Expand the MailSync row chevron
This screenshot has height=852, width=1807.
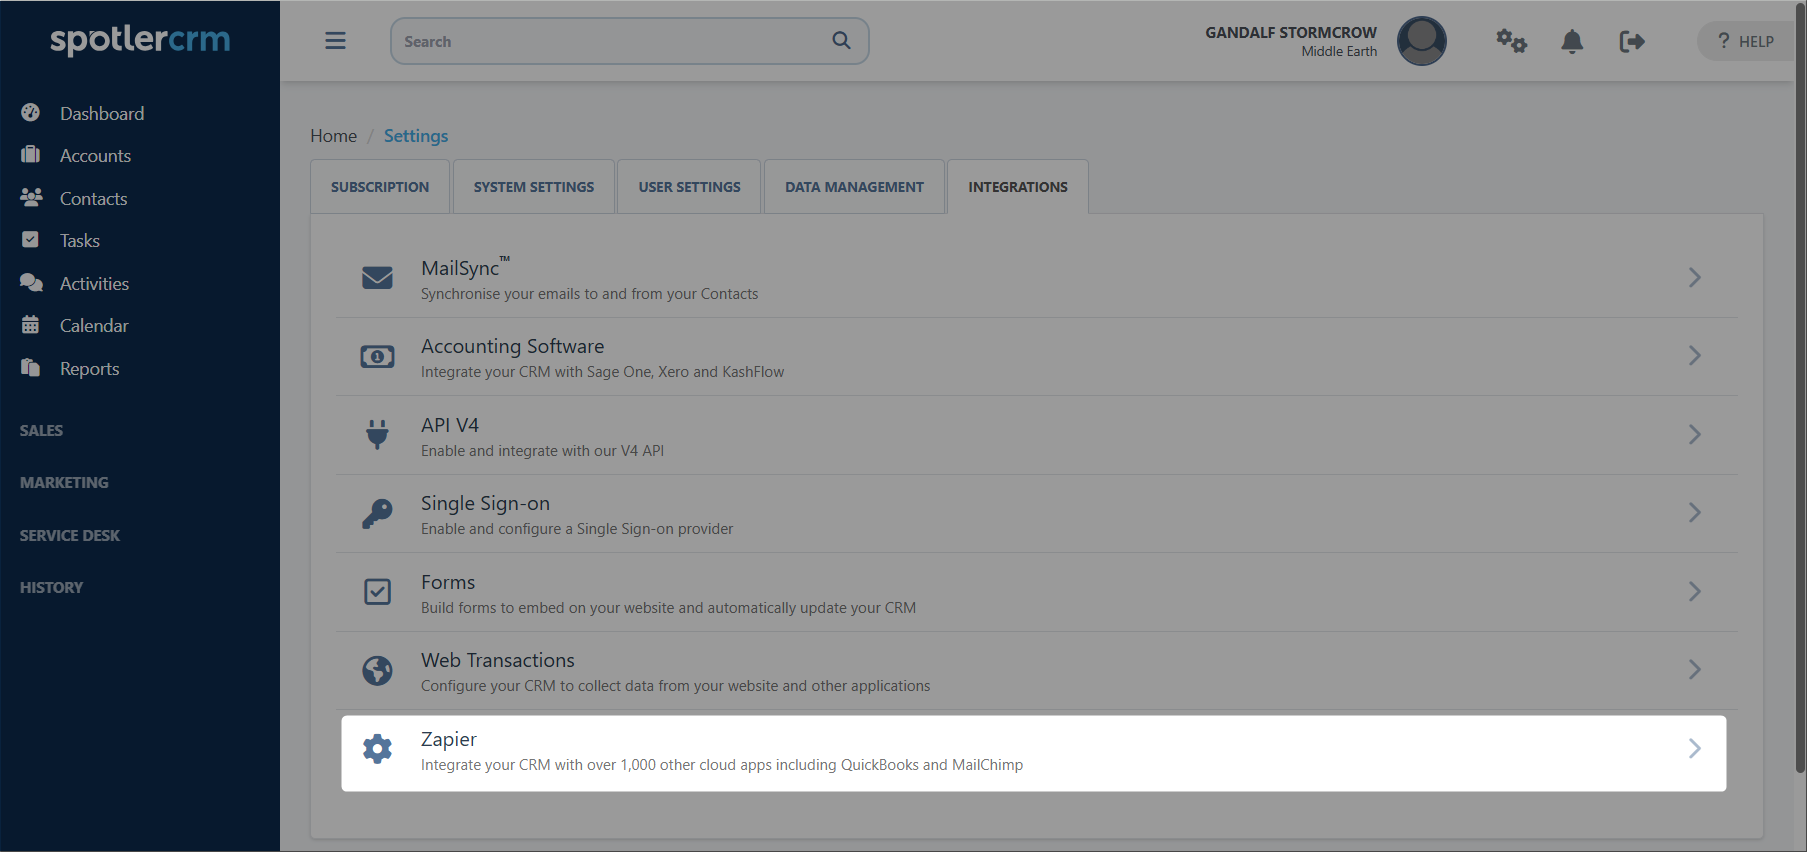[x=1695, y=277]
